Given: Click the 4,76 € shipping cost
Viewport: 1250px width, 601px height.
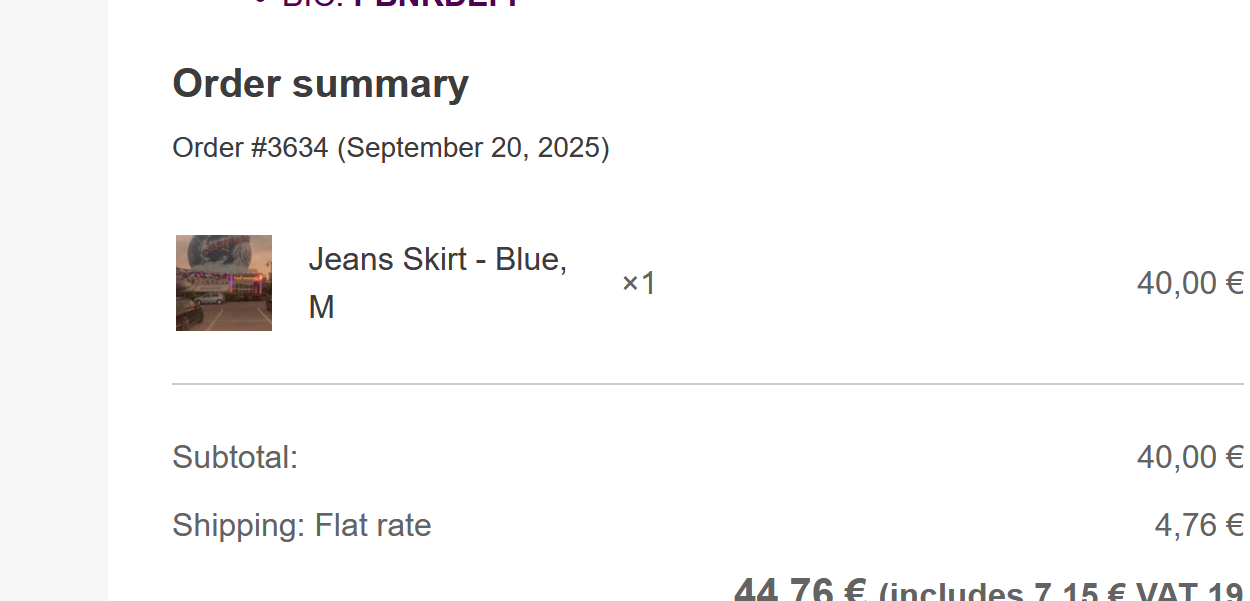Looking at the screenshot, I should click(1198, 526).
